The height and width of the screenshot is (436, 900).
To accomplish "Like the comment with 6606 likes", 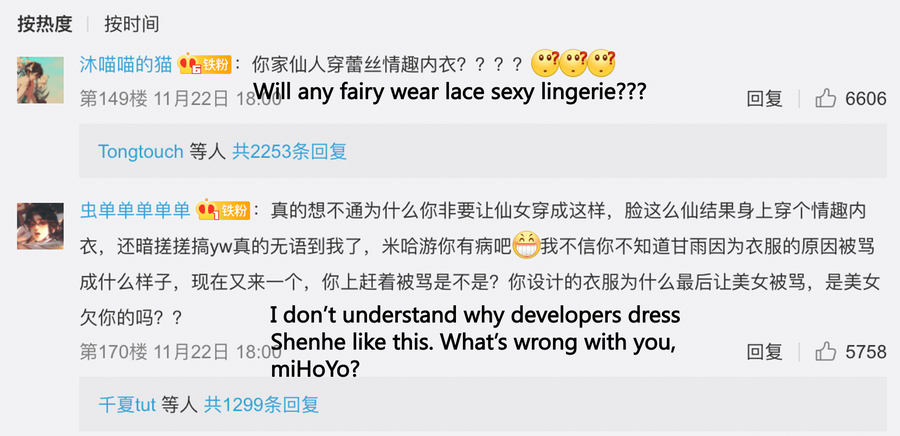I will pos(826,98).
